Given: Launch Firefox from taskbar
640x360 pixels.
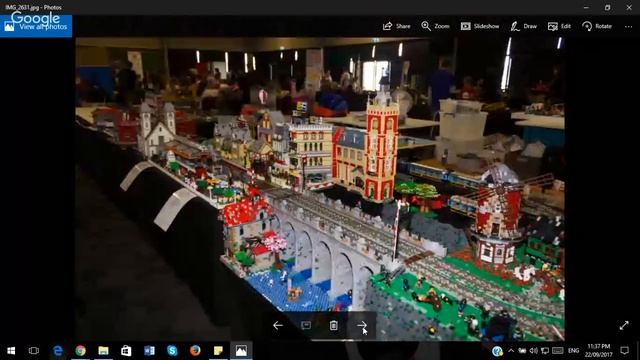Looking at the screenshot, I should coord(195,350).
